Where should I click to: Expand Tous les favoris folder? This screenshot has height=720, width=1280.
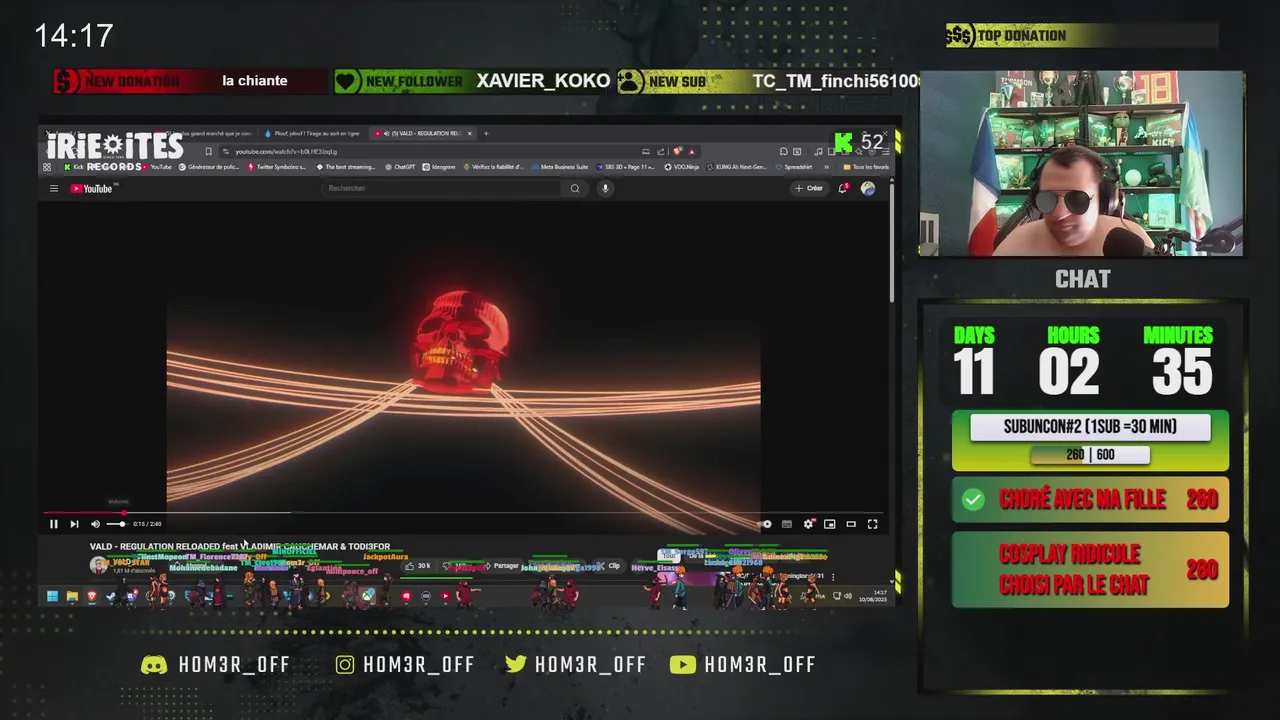[x=866, y=167]
